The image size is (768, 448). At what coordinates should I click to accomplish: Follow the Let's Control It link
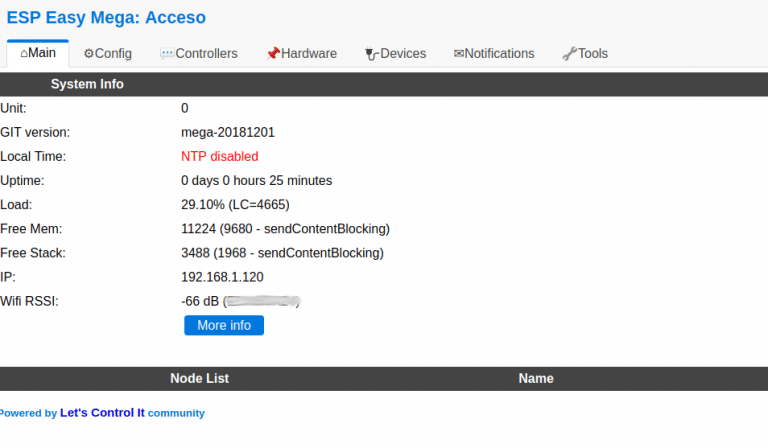pyautogui.click(x=102, y=412)
